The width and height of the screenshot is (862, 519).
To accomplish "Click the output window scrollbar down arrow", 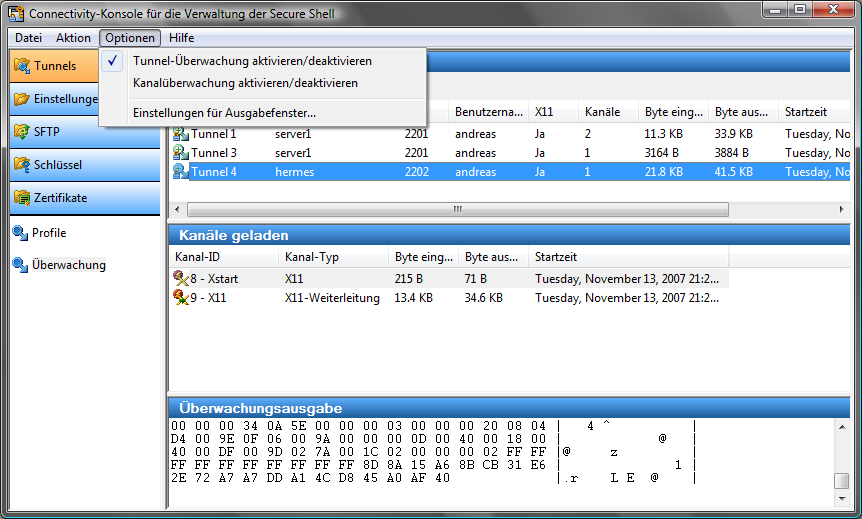I will click(x=842, y=499).
